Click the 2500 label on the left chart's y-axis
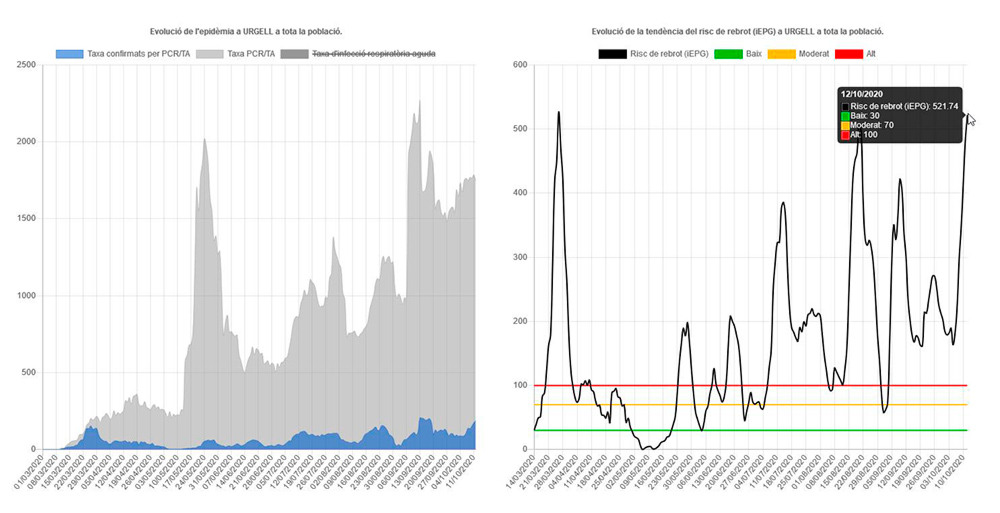The width and height of the screenshot is (1000, 513). tap(28, 65)
